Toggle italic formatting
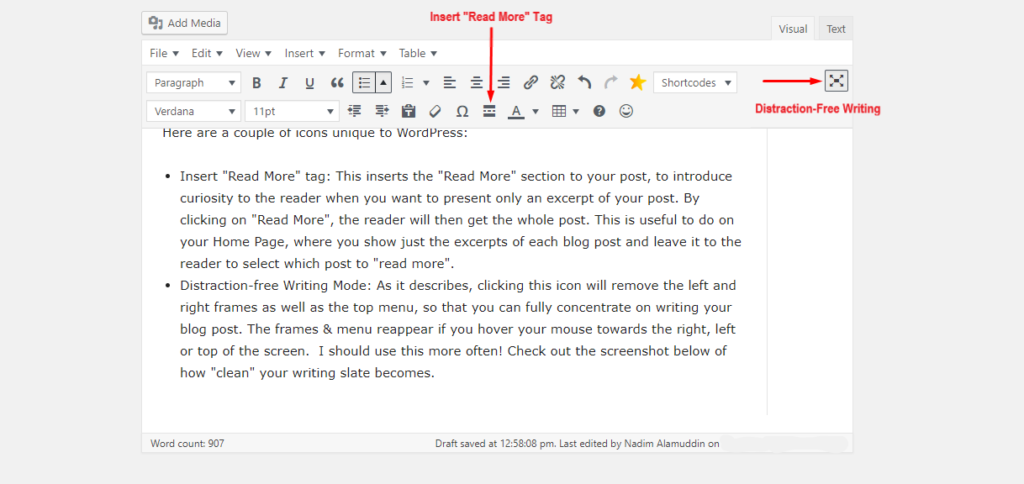Image resolution: width=1024 pixels, height=484 pixels. (x=283, y=83)
